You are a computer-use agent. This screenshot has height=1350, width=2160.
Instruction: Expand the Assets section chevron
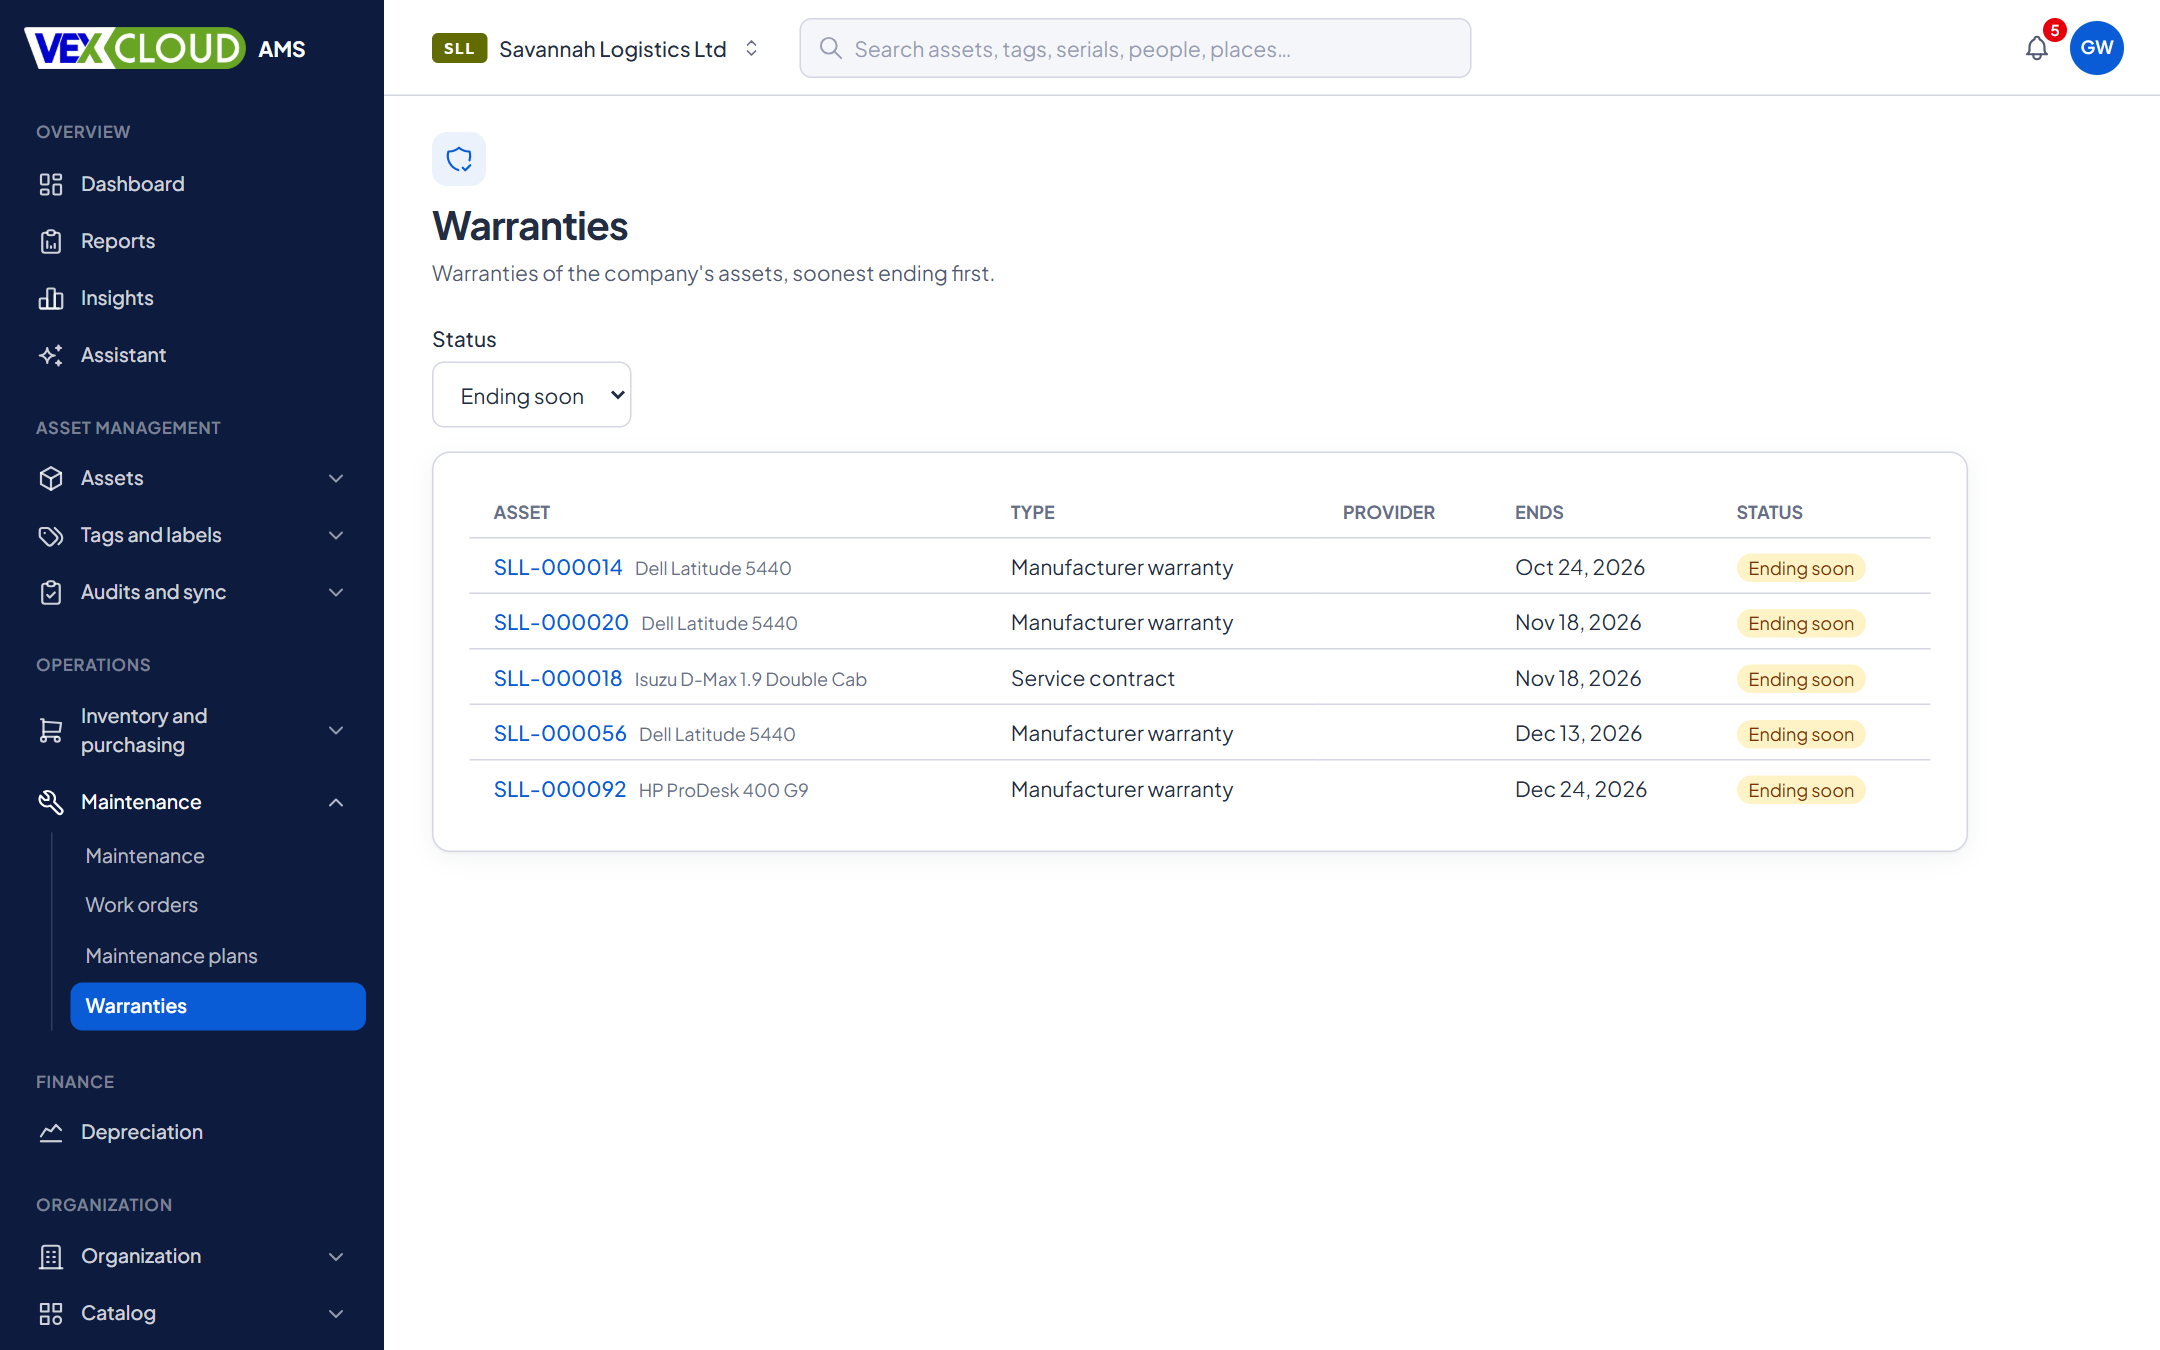coord(336,478)
